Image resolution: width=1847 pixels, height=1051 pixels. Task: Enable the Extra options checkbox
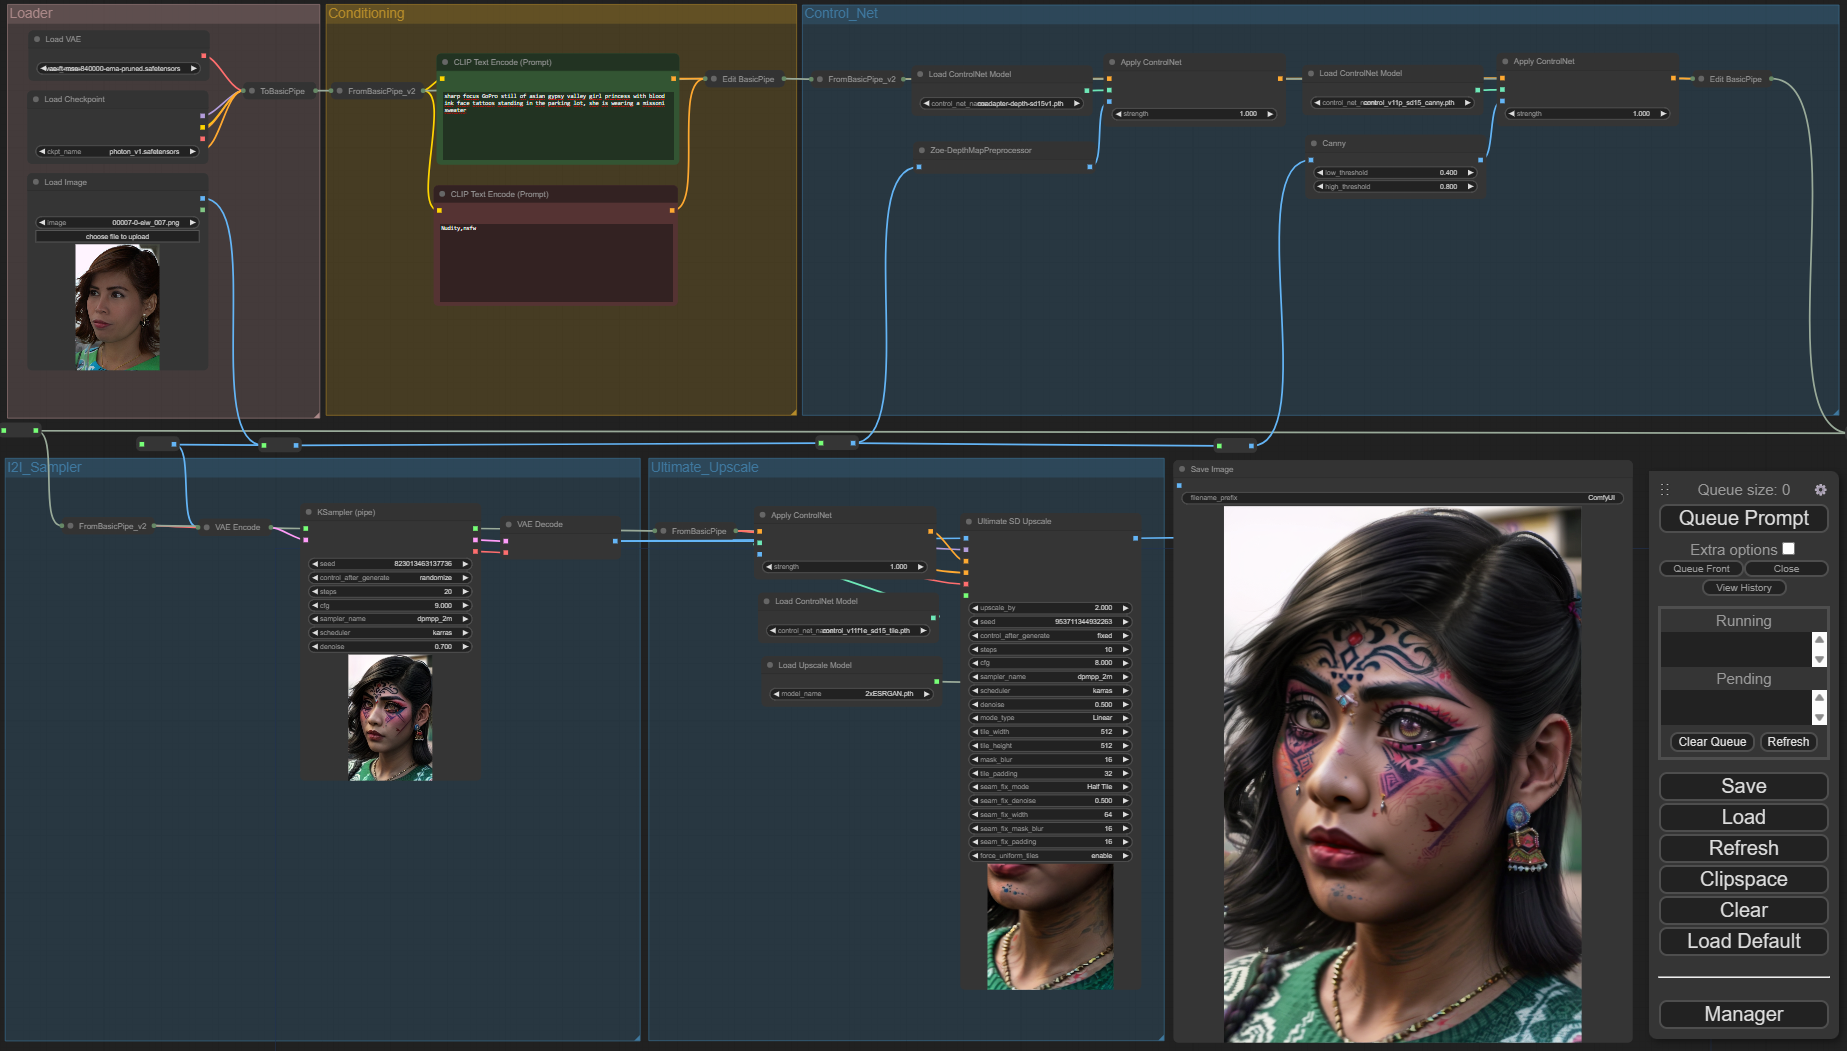tap(1788, 549)
